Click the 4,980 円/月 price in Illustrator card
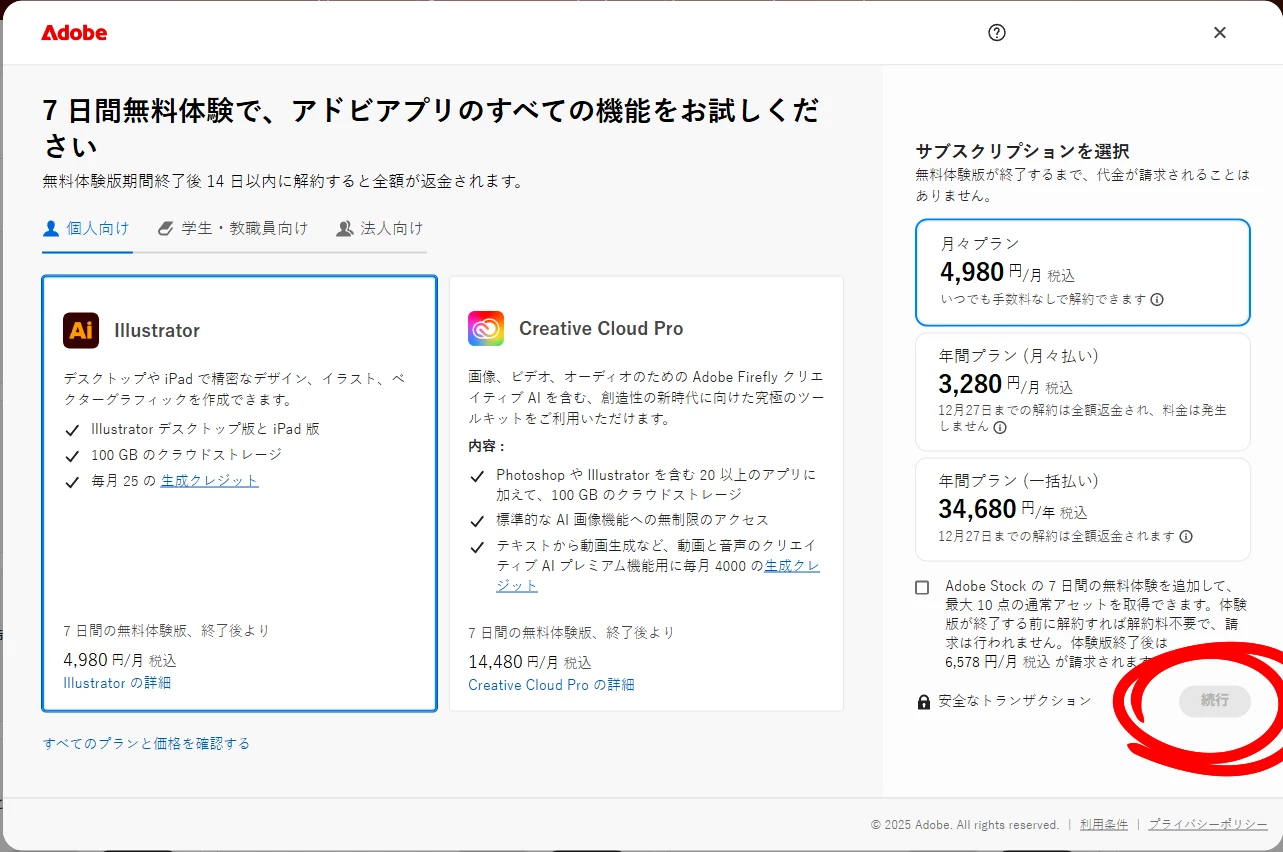This screenshot has height=852, width=1283. (120, 660)
